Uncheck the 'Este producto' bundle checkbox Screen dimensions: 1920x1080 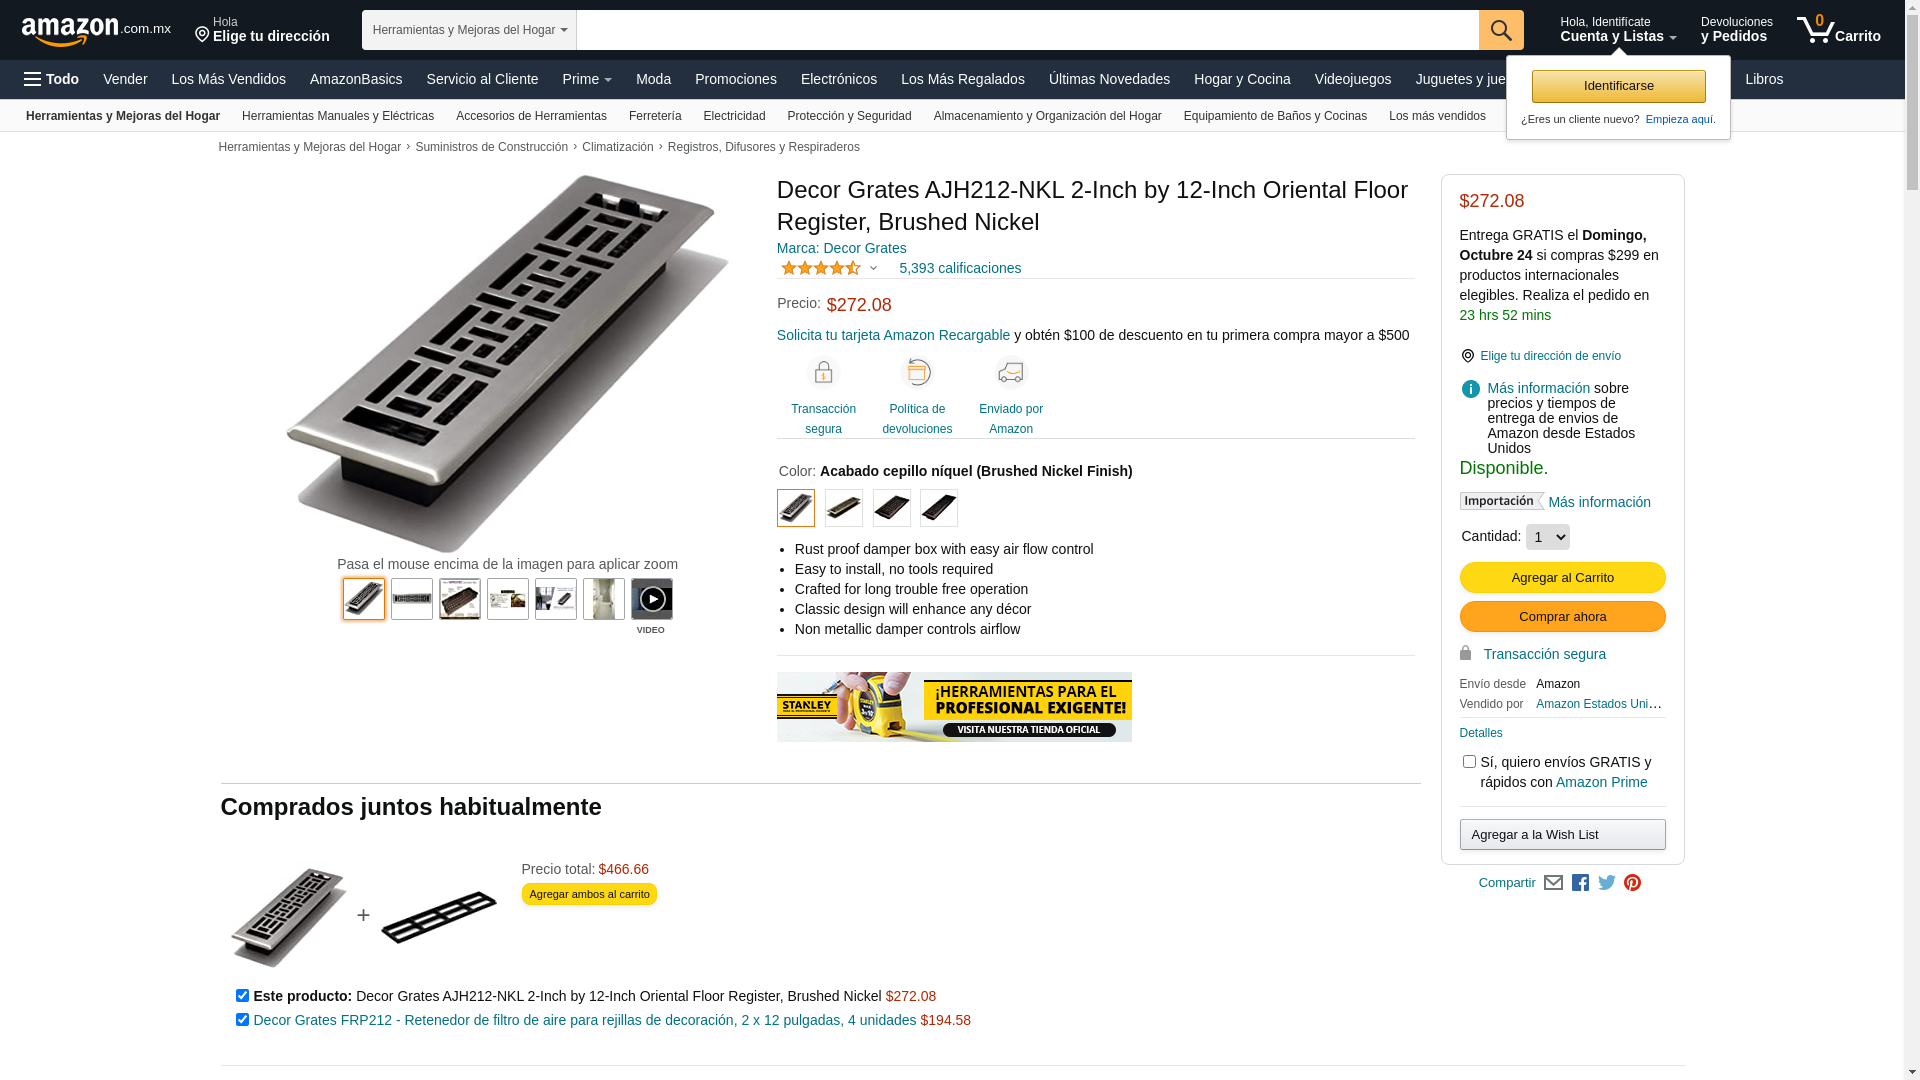coord(242,996)
